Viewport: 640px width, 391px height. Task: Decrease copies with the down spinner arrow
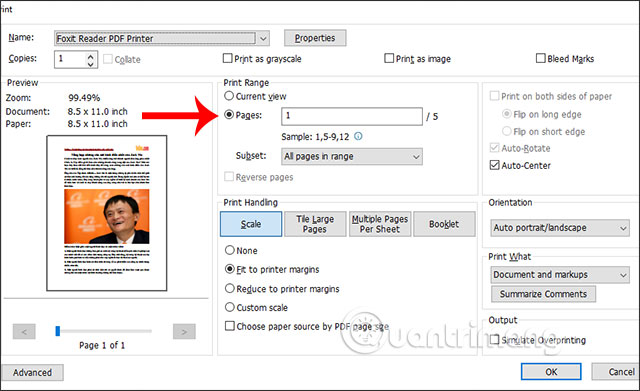91,64
